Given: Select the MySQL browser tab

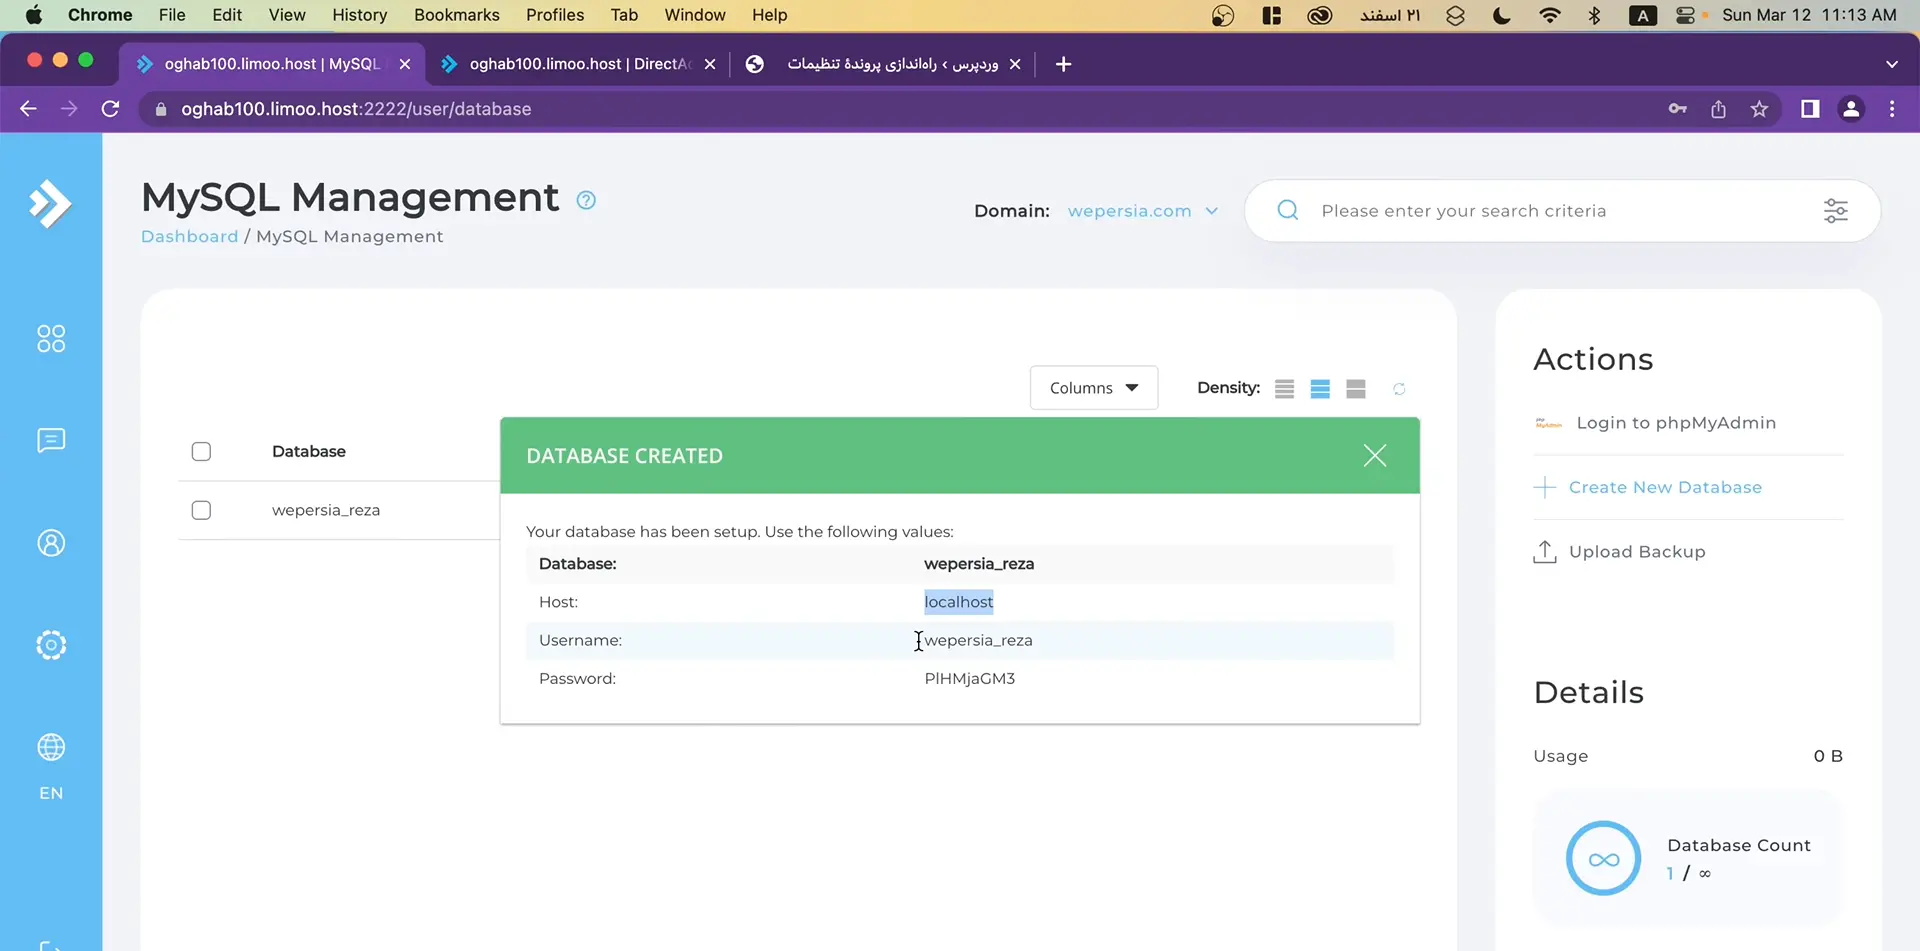Looking at the screenshot, I should click(x=272, y=64).
